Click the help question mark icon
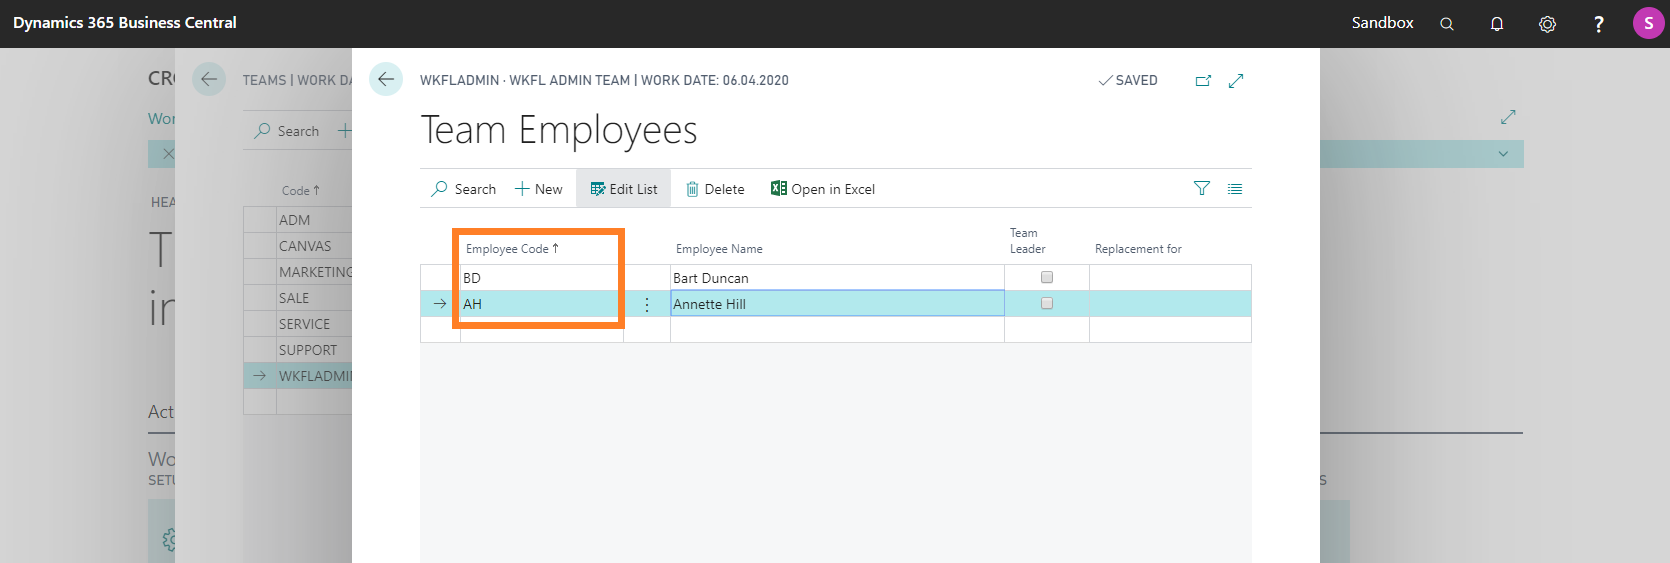This screenshot has height=563, width=1670. 1598,24
